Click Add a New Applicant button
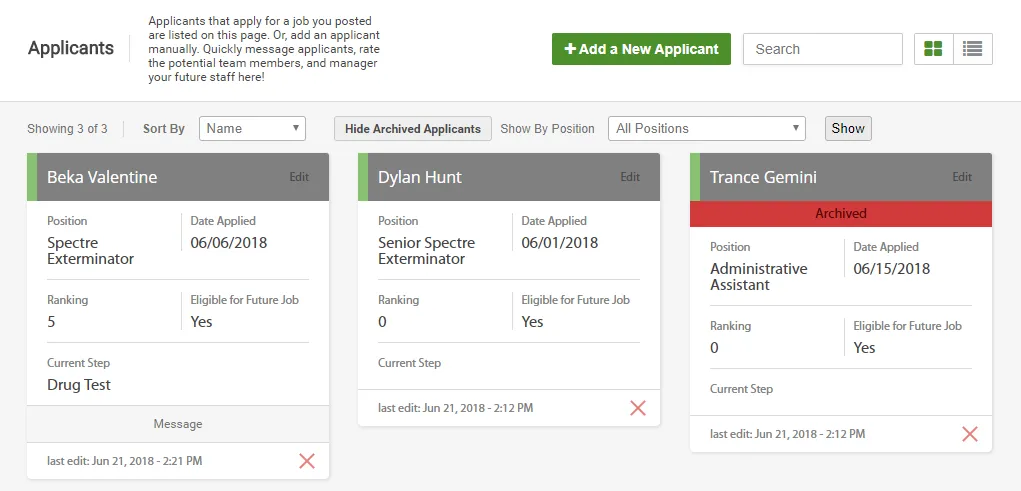Screen dimensions: 1021x491 [x=641, y=49]
